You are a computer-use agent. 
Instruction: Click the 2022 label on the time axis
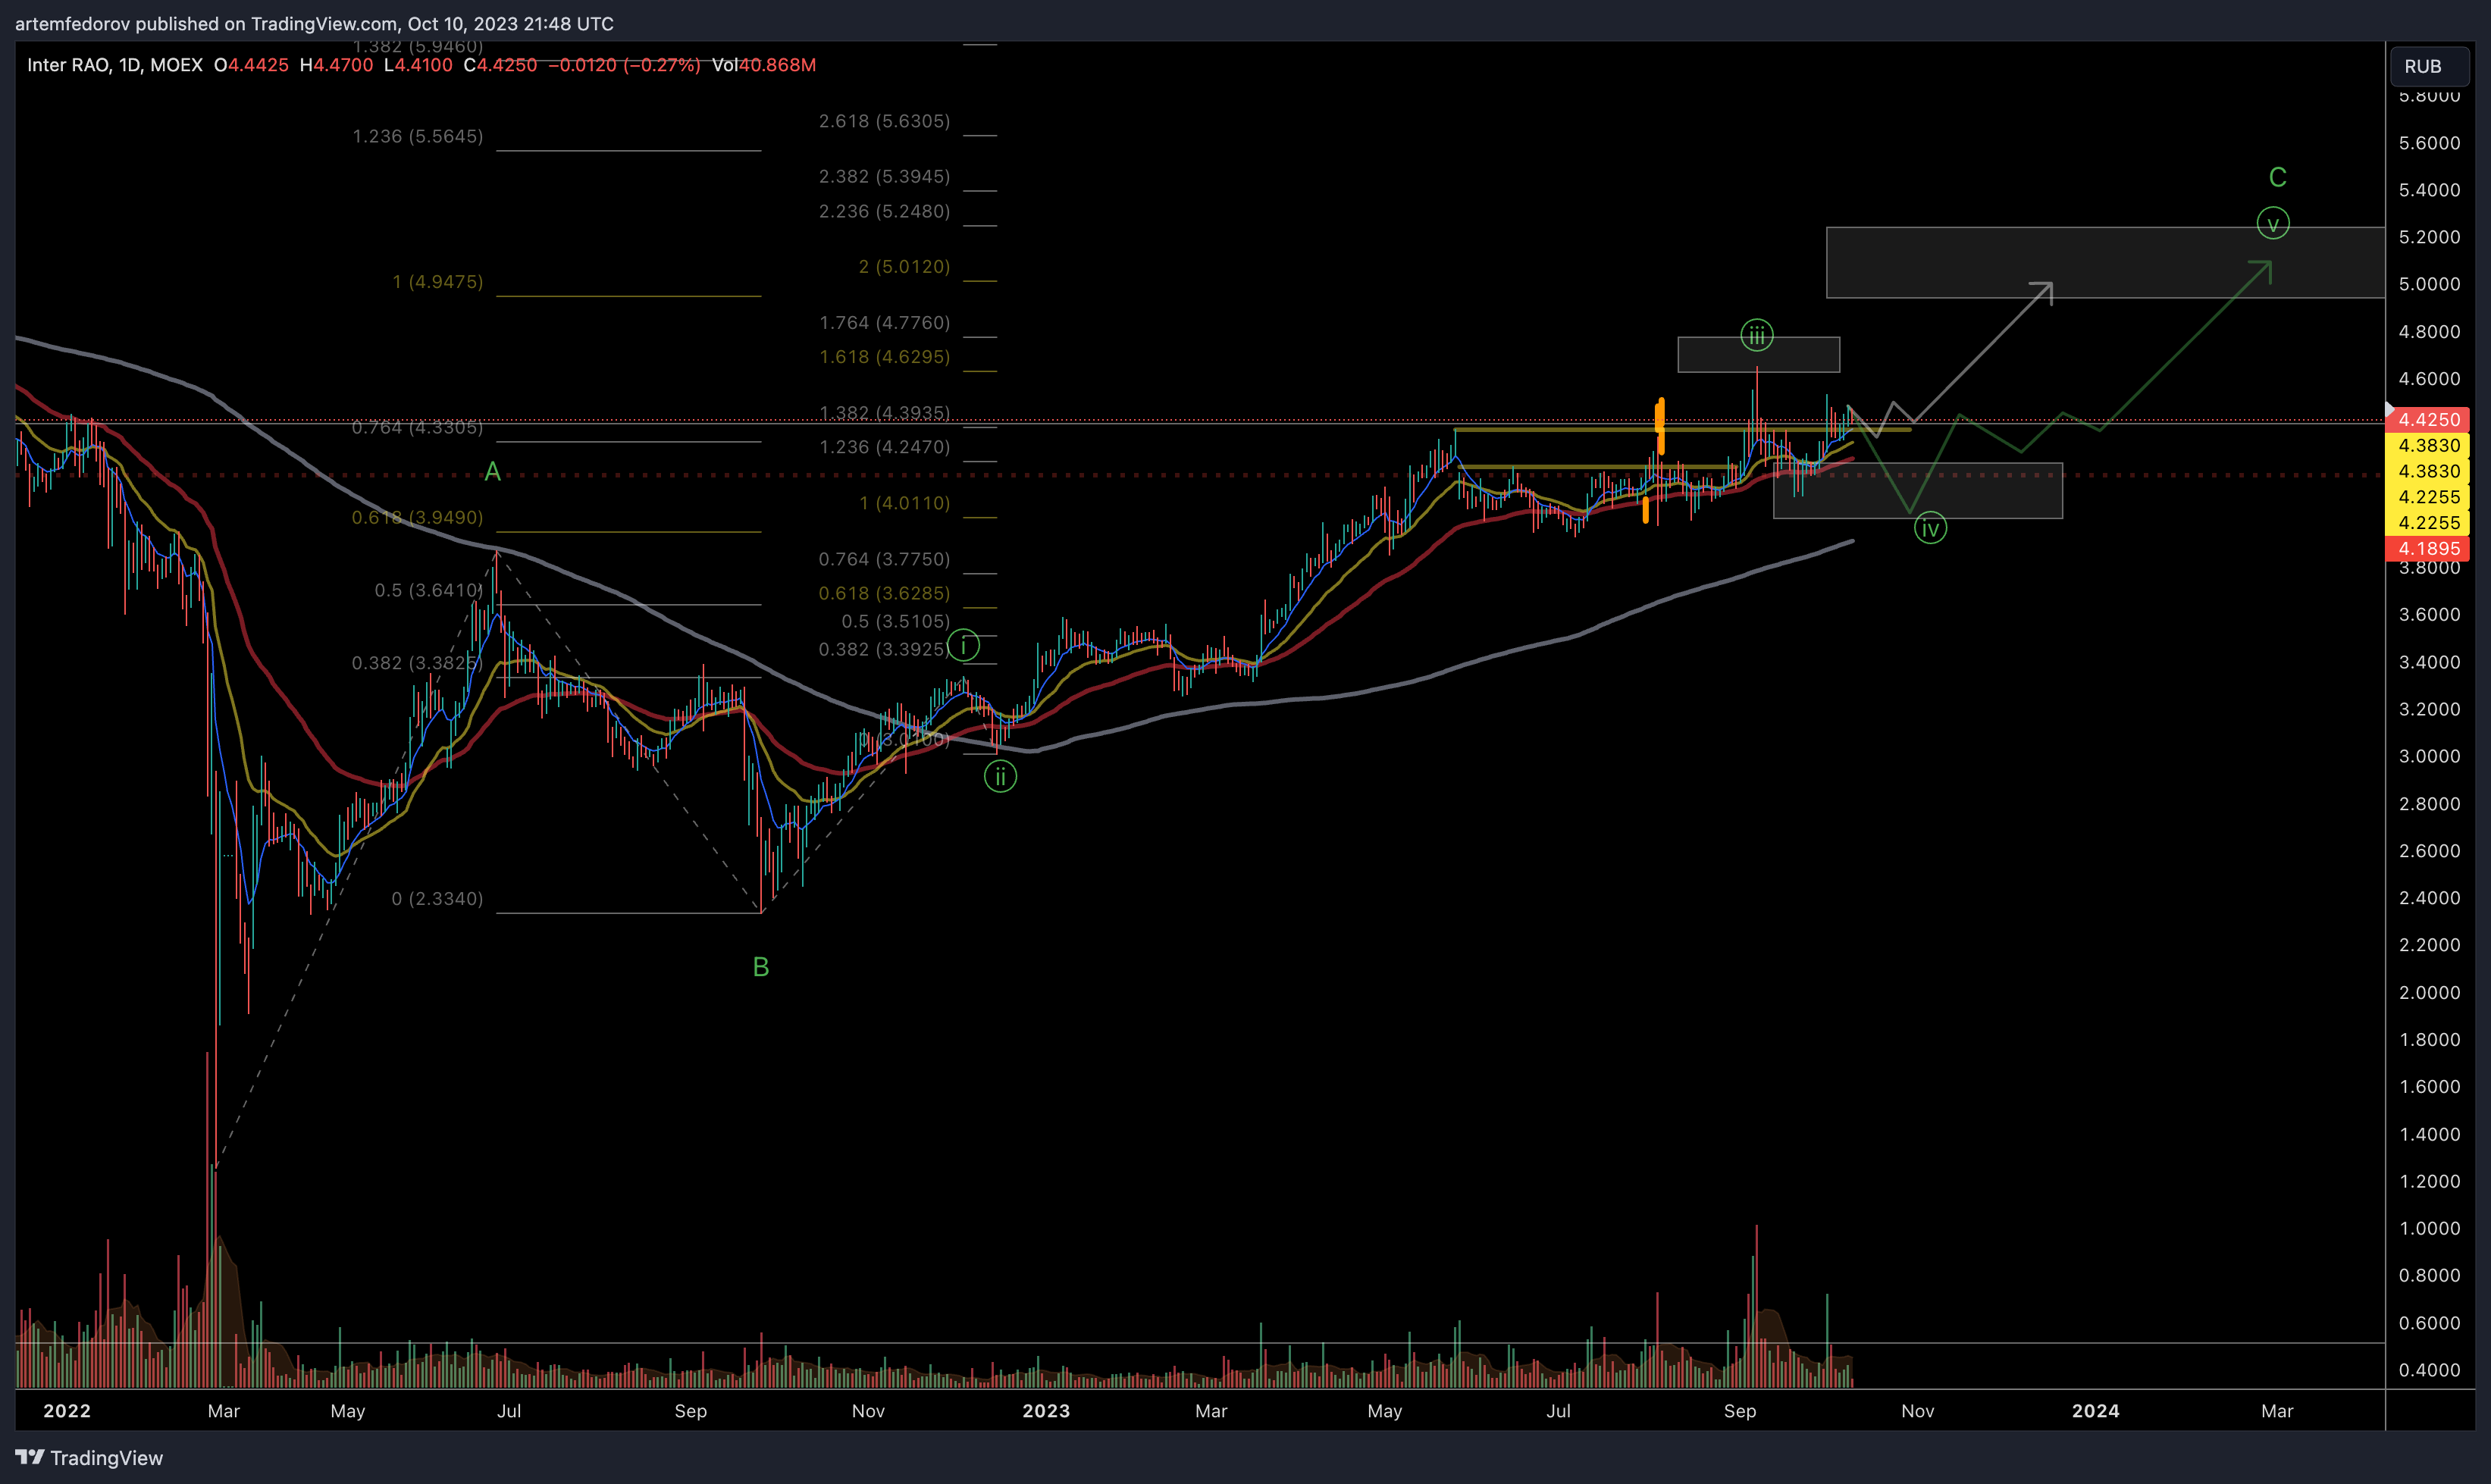coord(67,1411)
